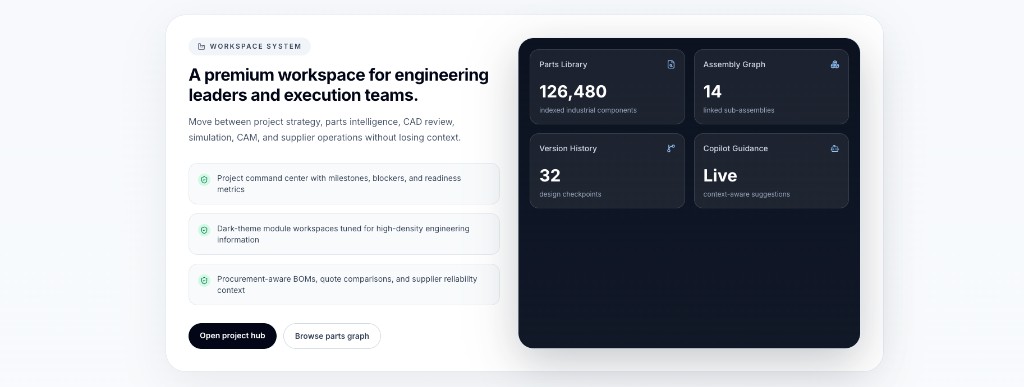Click 'linked sub-assemblies' caption
Viewport: 1024px width, 387px height.
click(x=739, y=110)
